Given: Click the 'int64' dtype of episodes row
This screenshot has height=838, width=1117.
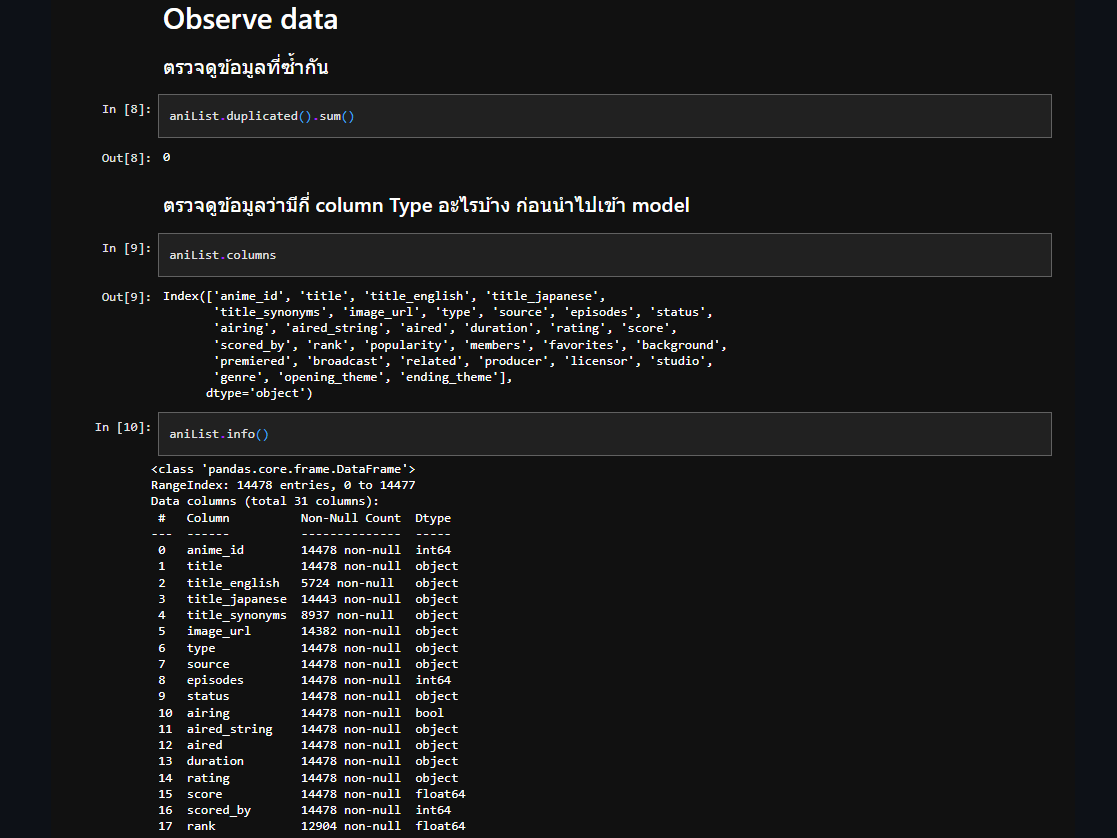Looking at the screenshot, I should click(433, 681).
